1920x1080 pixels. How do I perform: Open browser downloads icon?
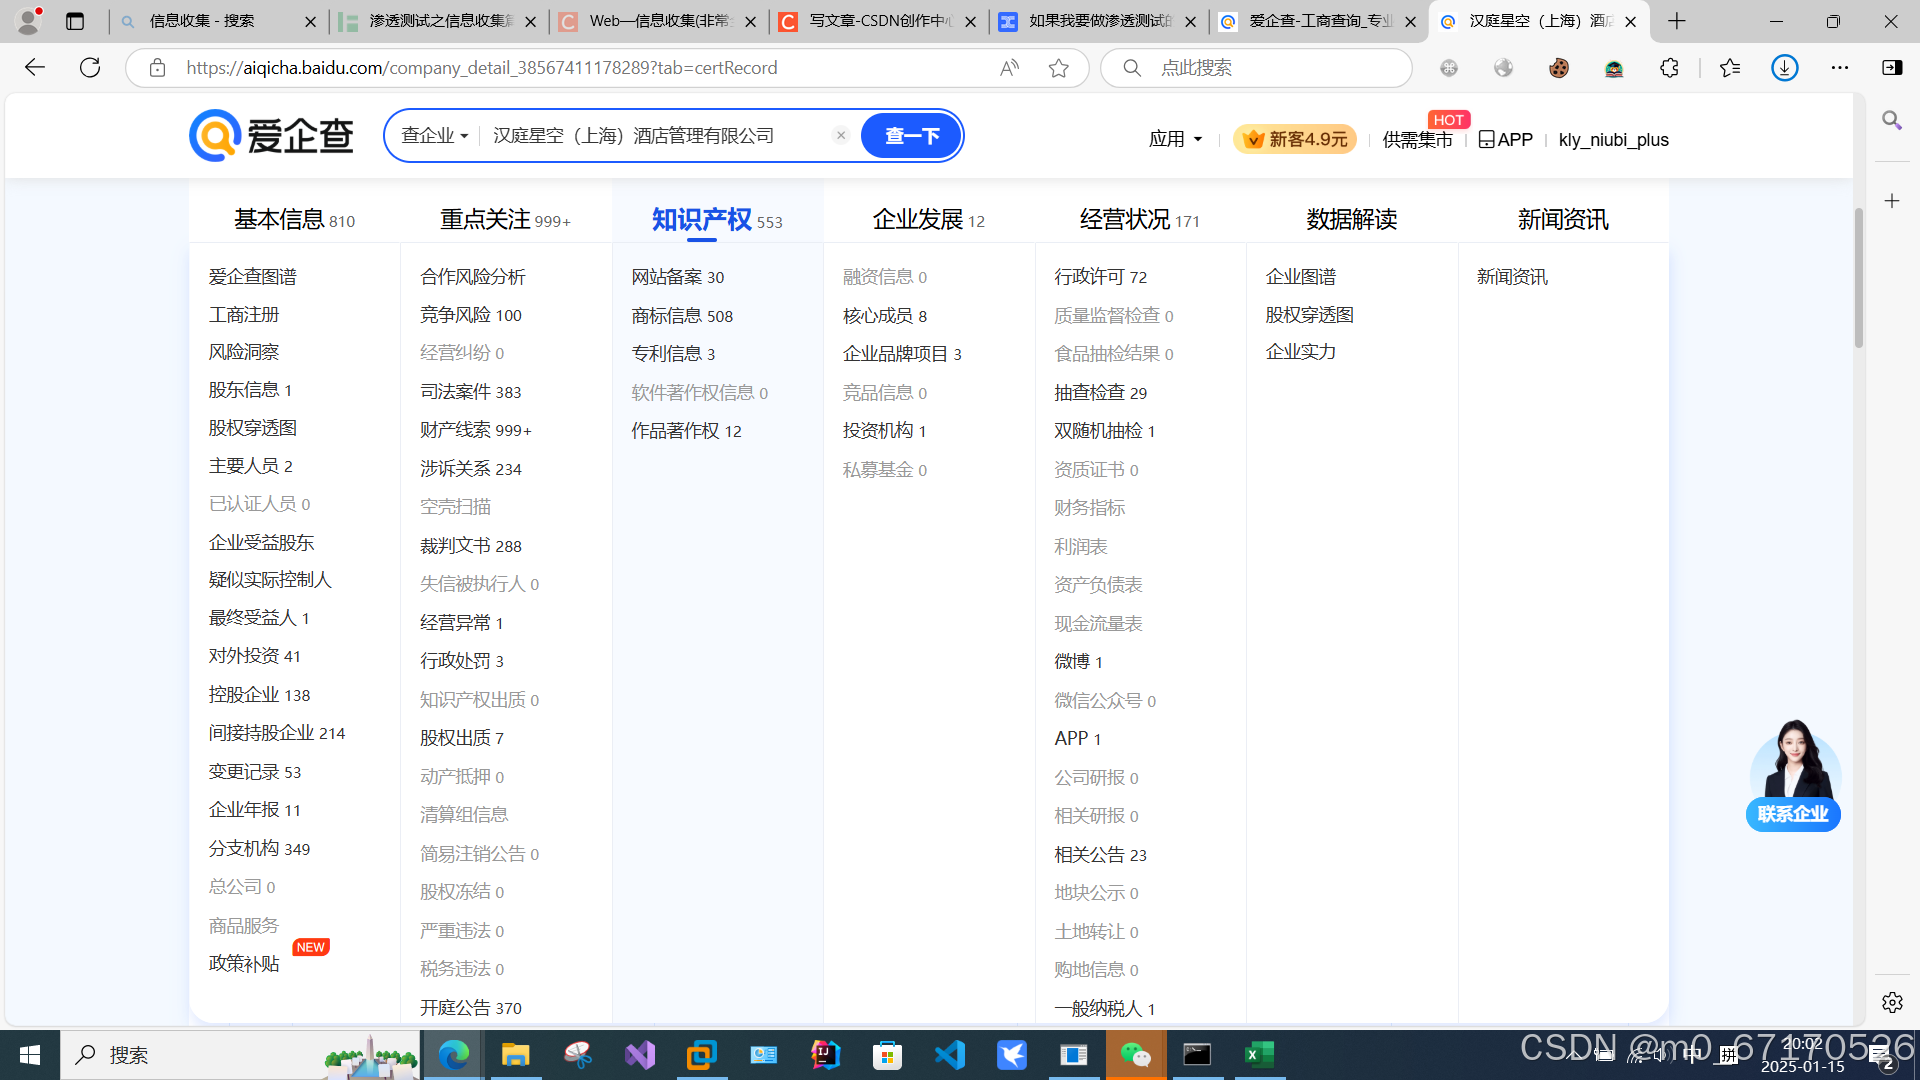tap(1784, 67)
